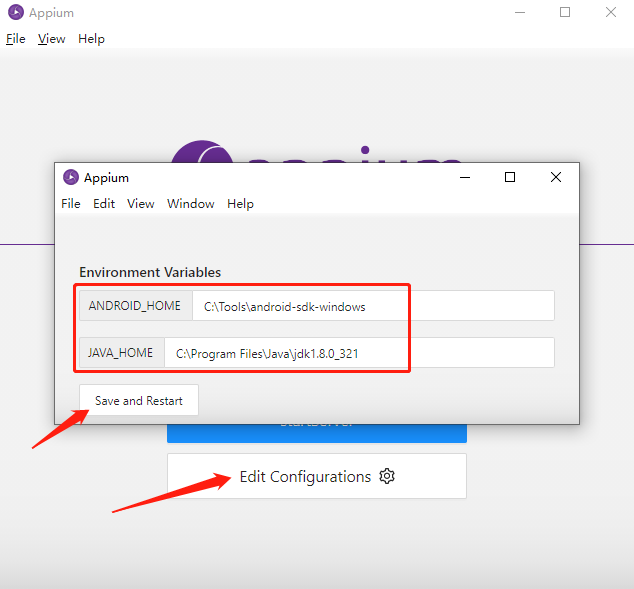
Task: Click the ANDROID_HOME path input field
Action: tap(373, 306)
